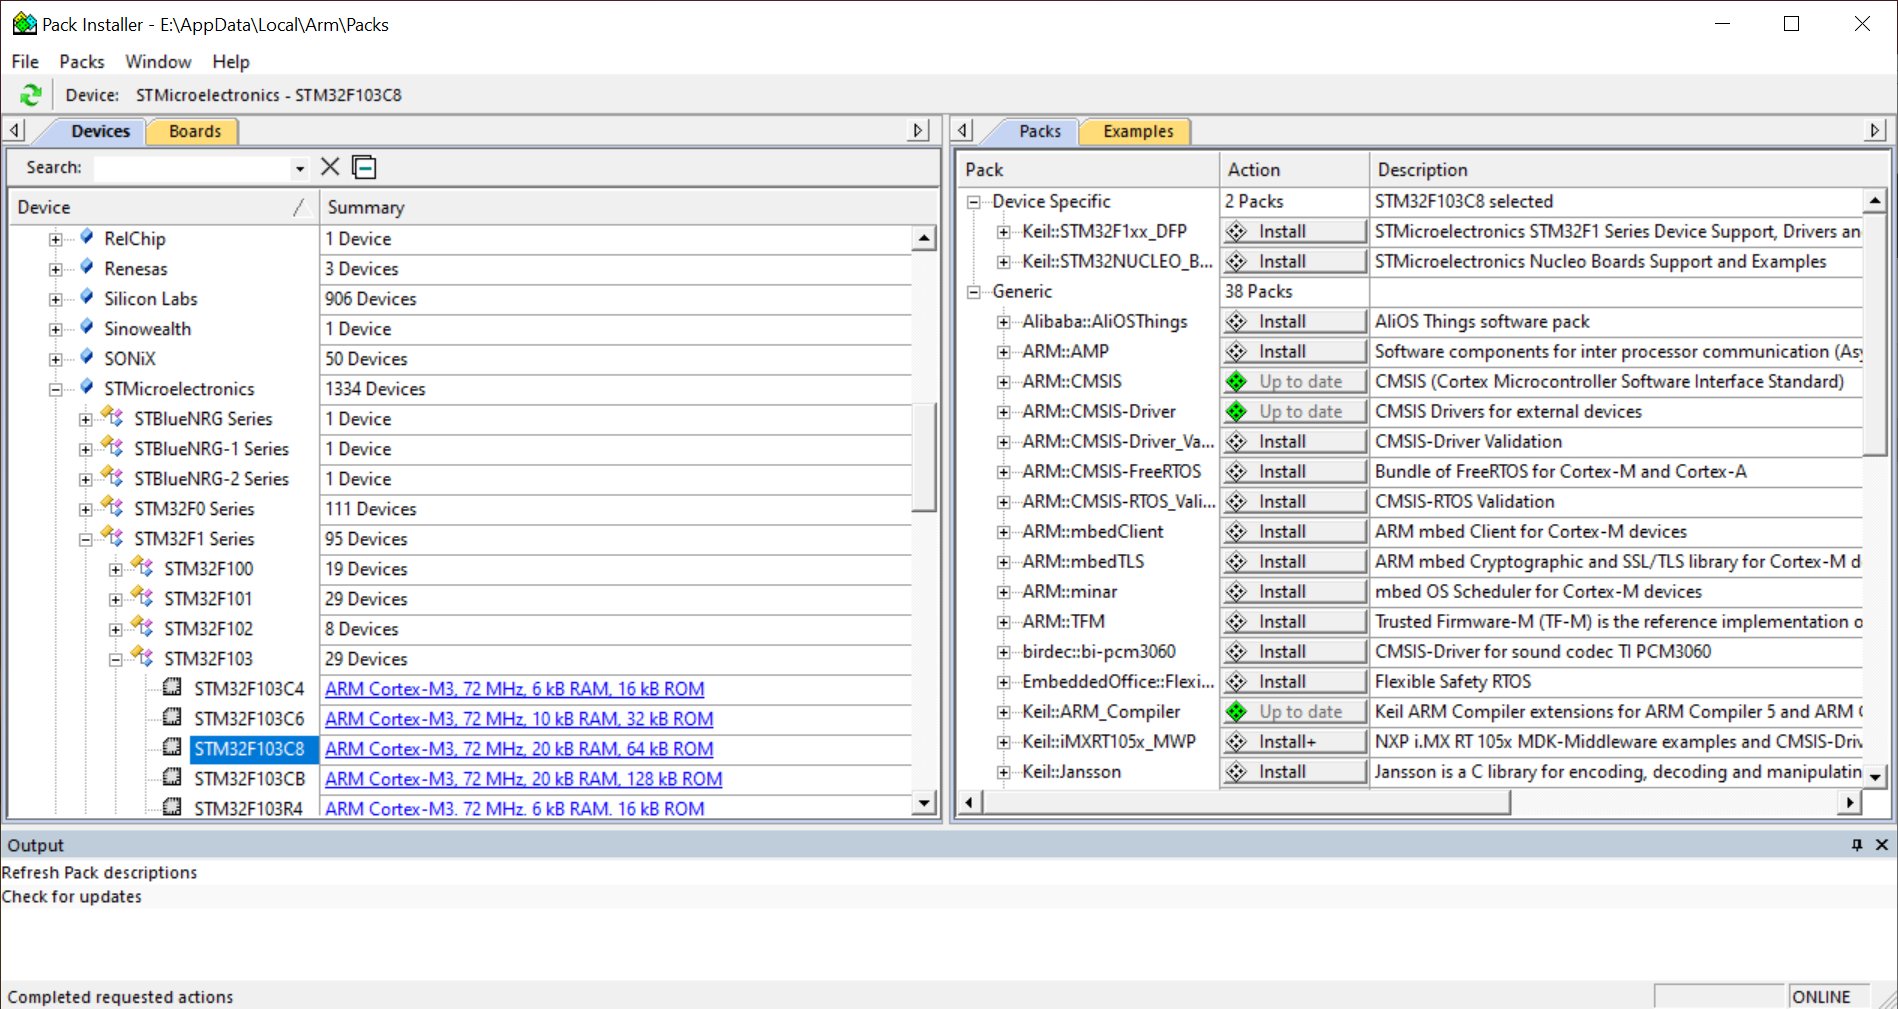Click the STM32F102 subfamily icon
1898x1009 pixels.
[142, 627]
